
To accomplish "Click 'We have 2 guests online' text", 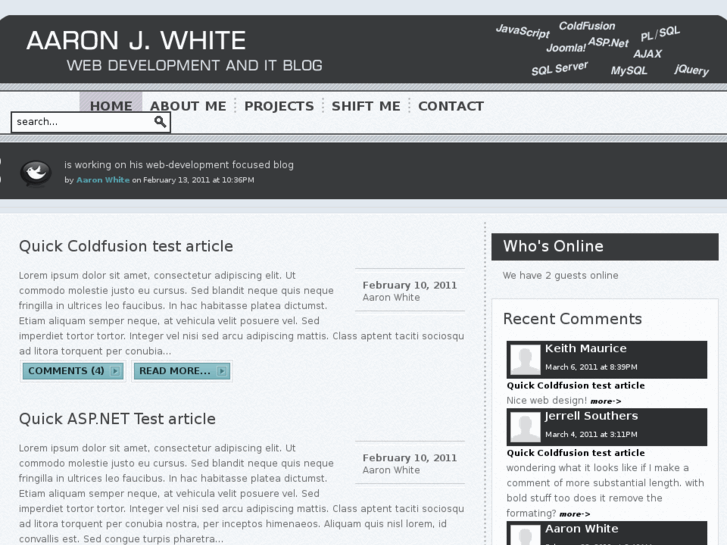I will [x=560, y=276].
